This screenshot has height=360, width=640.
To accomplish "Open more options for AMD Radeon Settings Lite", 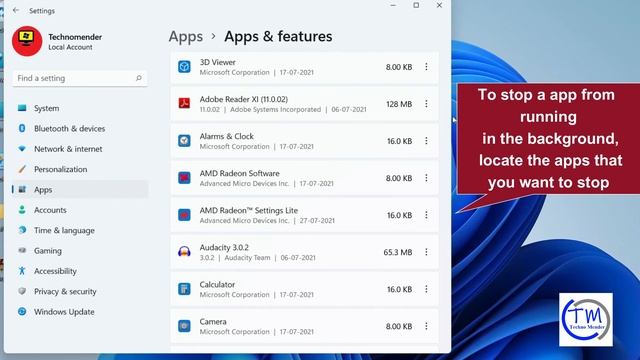I will [x=426, y=215].
